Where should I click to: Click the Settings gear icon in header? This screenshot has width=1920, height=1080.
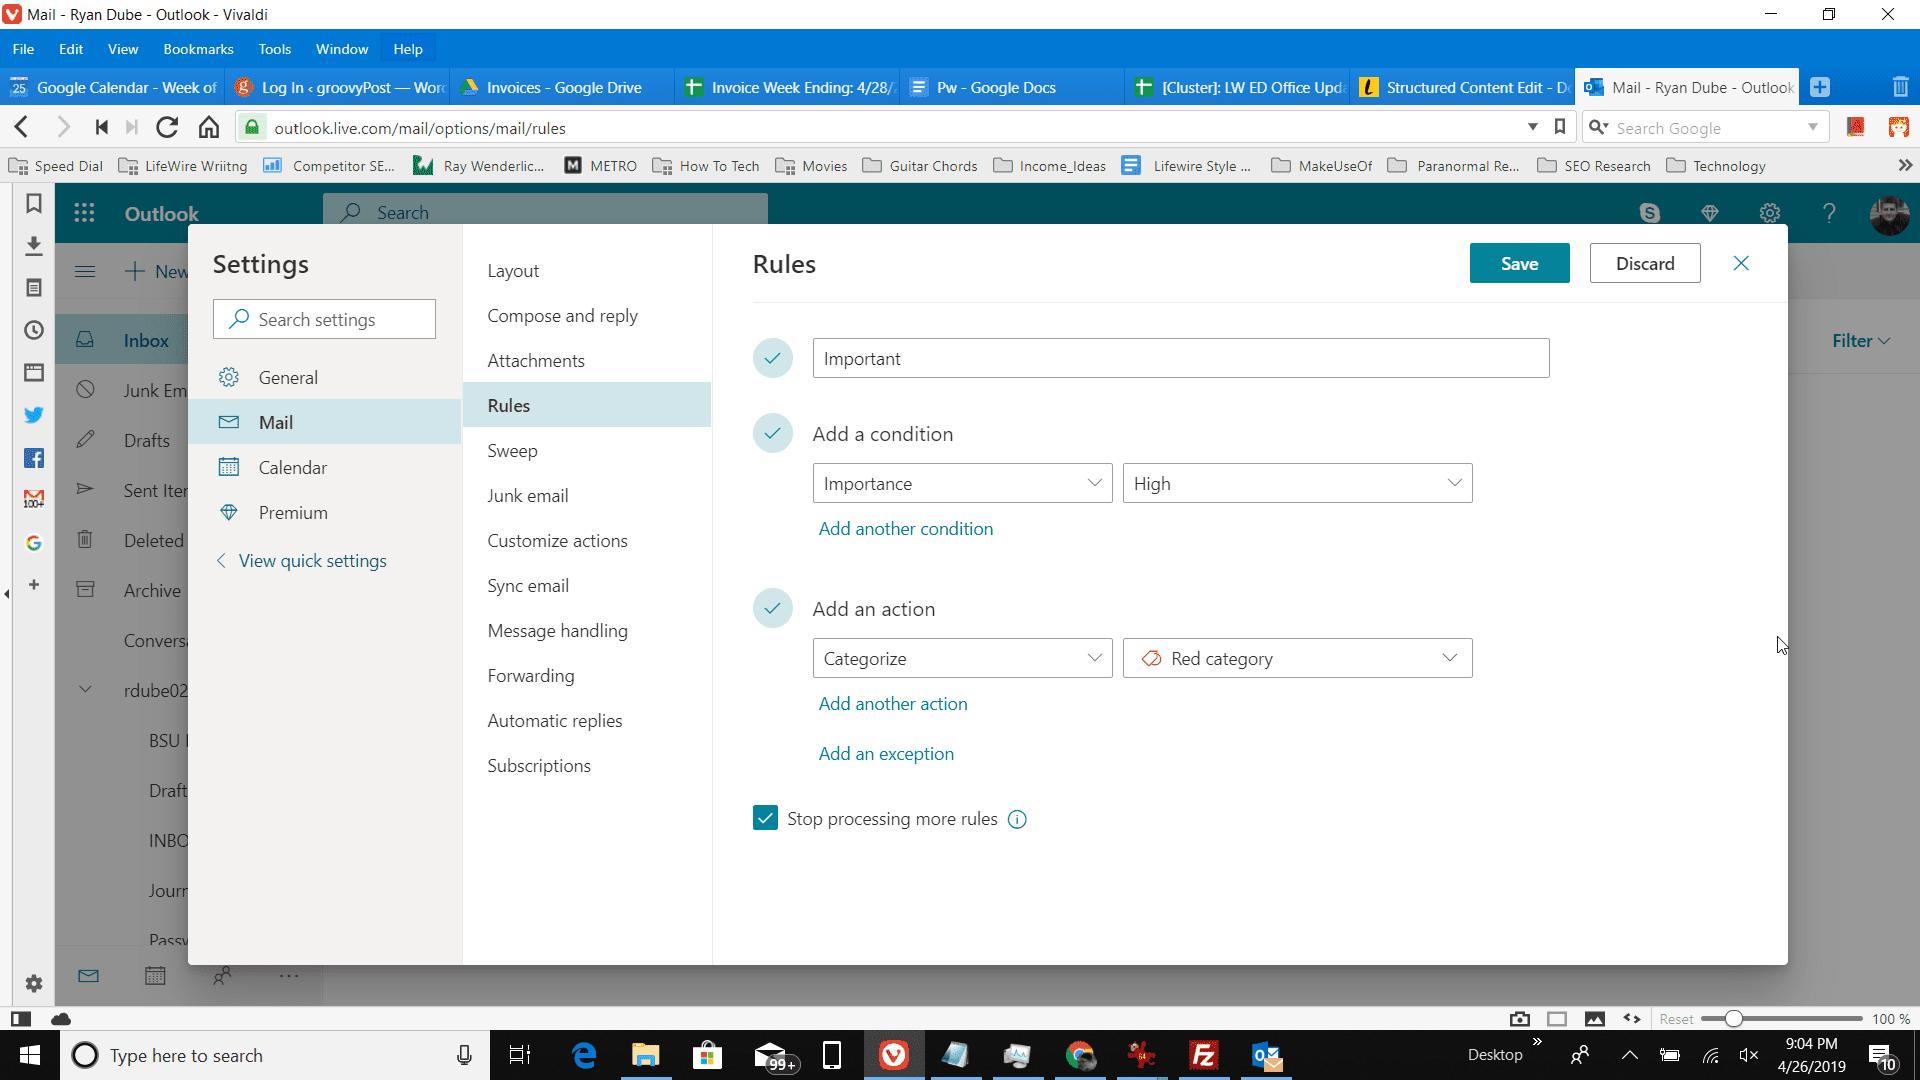1770,214
